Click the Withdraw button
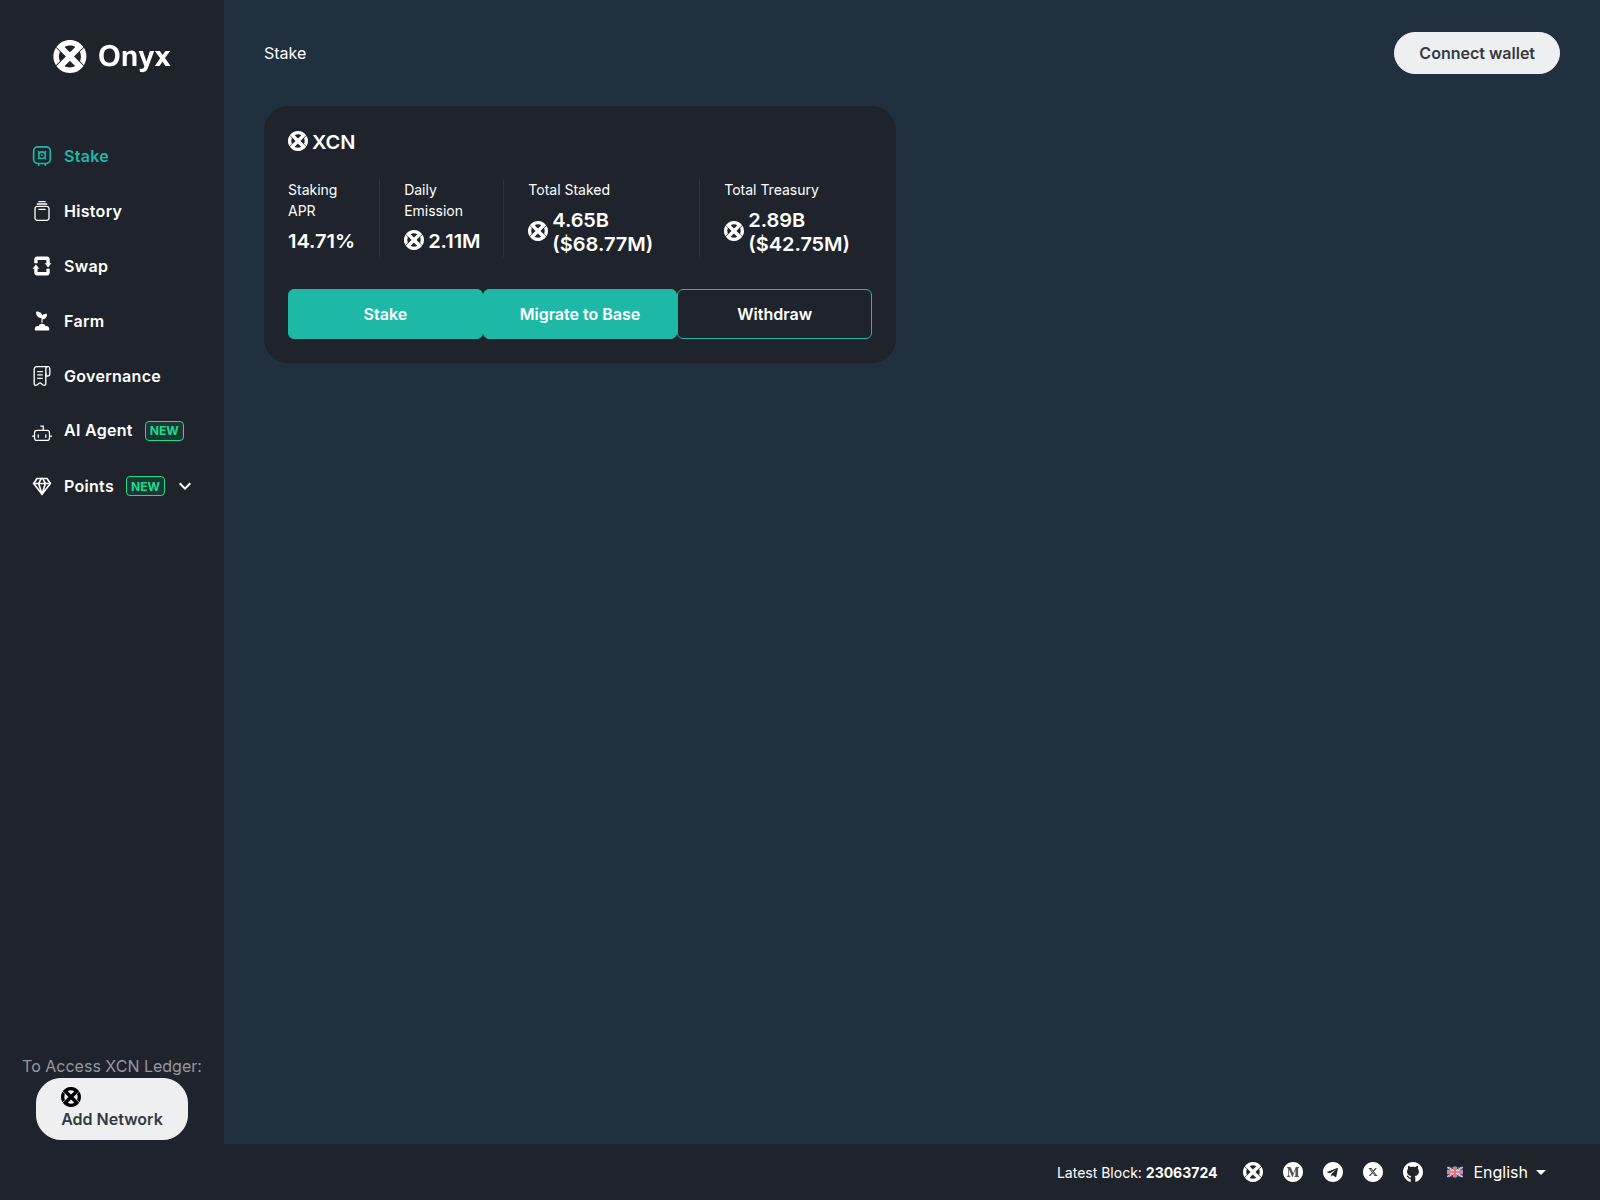 (775, 314)
